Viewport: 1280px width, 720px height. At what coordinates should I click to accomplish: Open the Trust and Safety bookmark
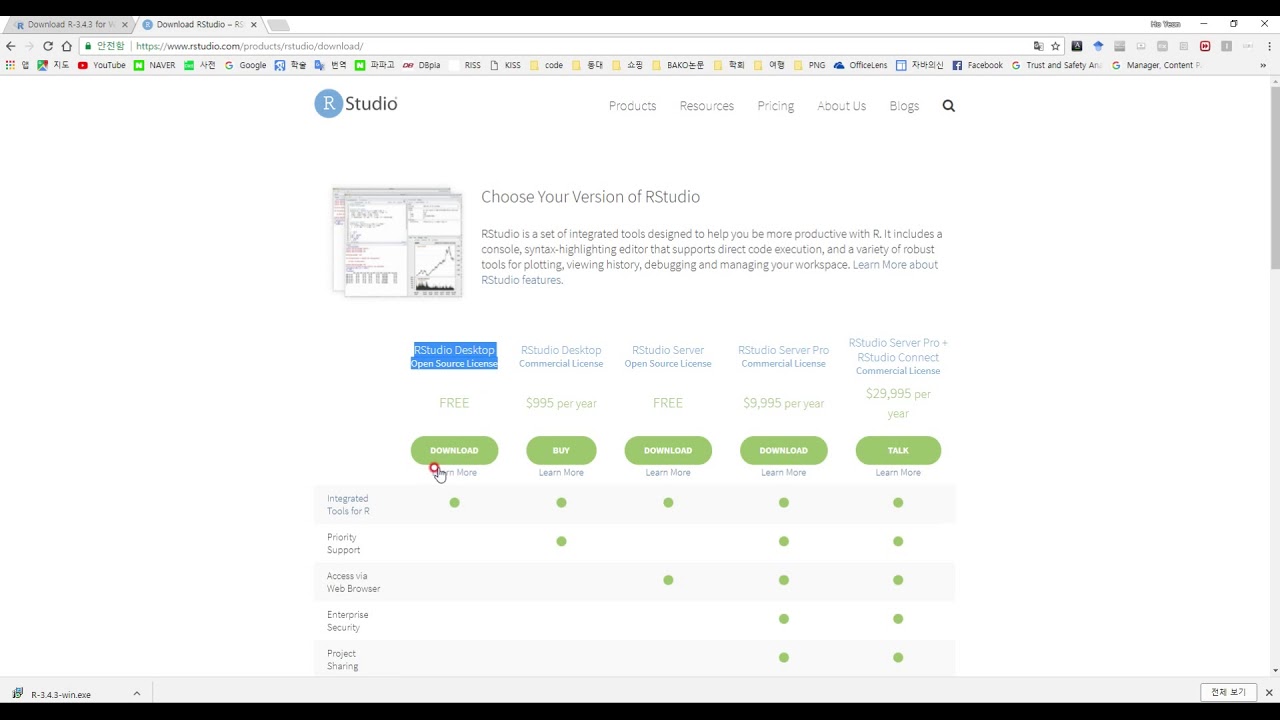(x=1056, y=65)
